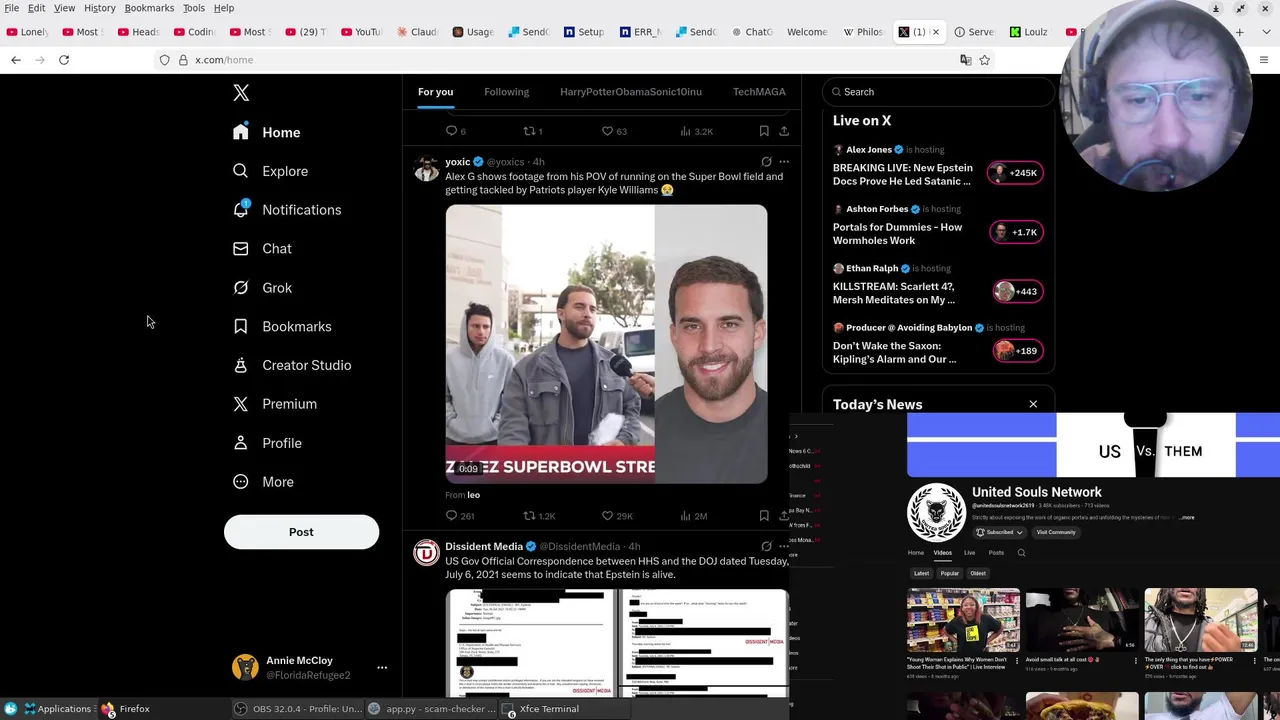The width and height of the screenshot is (1280, 720).
Task: Play the Super Bowl streaker video
Action: [x=606, y=344]
